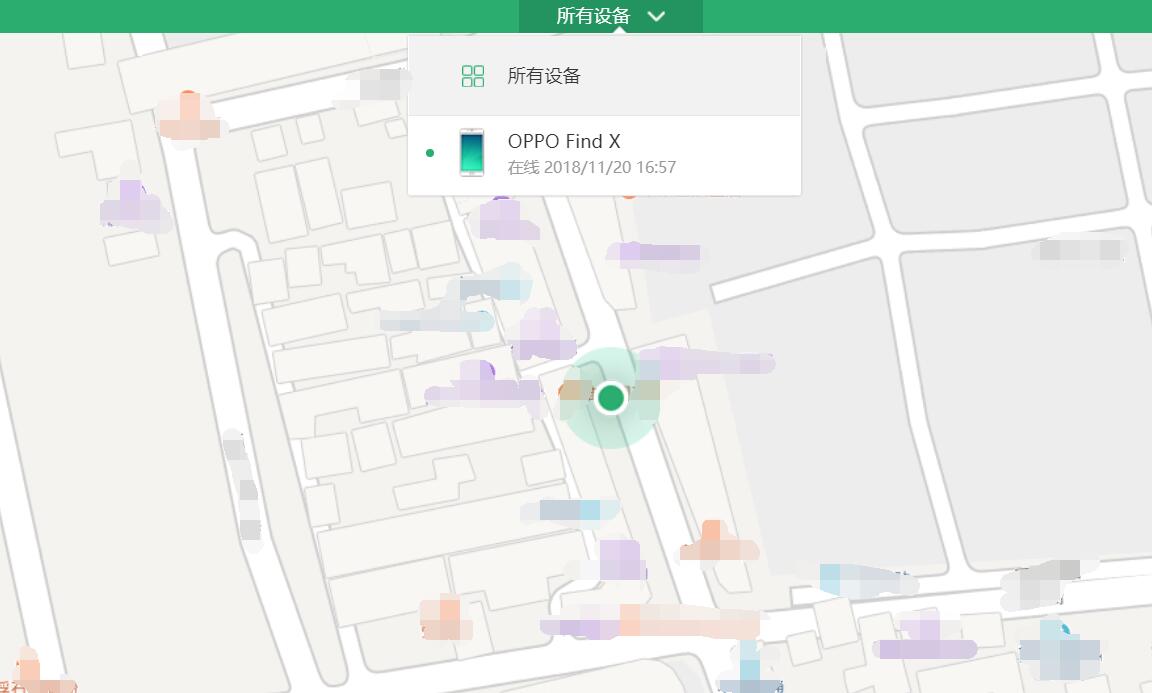The height and width of the screenshot is (693, 1152).
Task: Click the four-square grid icon for all devices
Action: [472, 76]
